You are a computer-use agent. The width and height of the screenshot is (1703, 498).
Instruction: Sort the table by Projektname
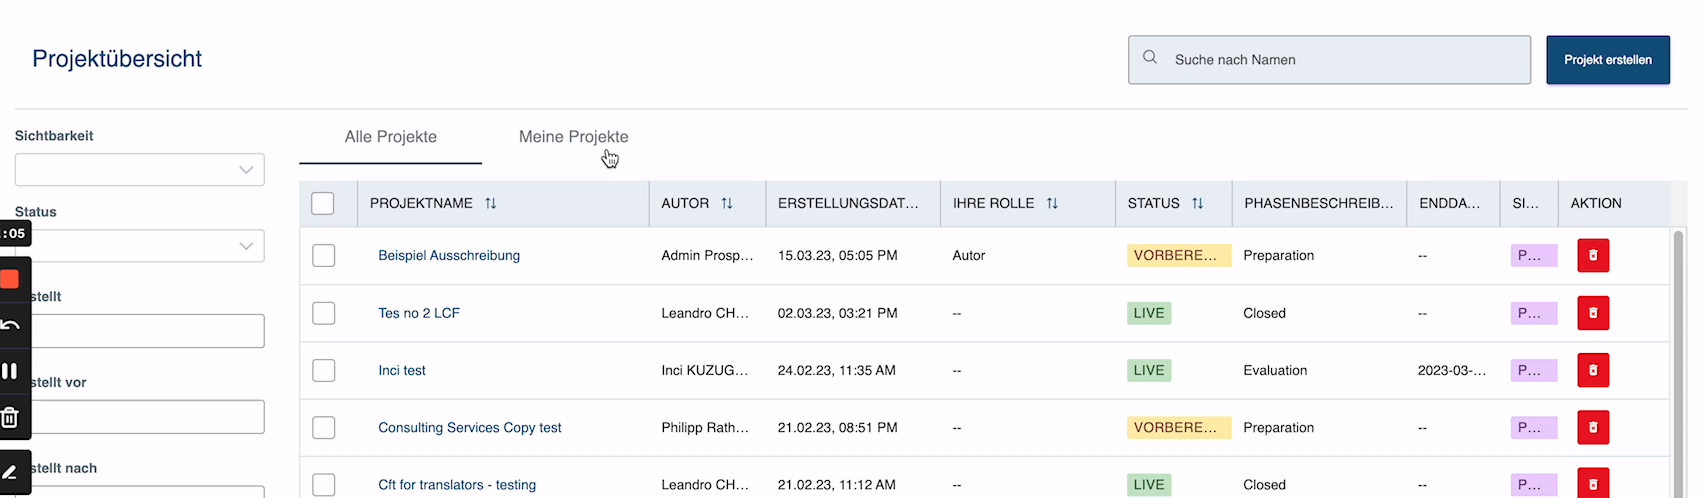(490, 203)
